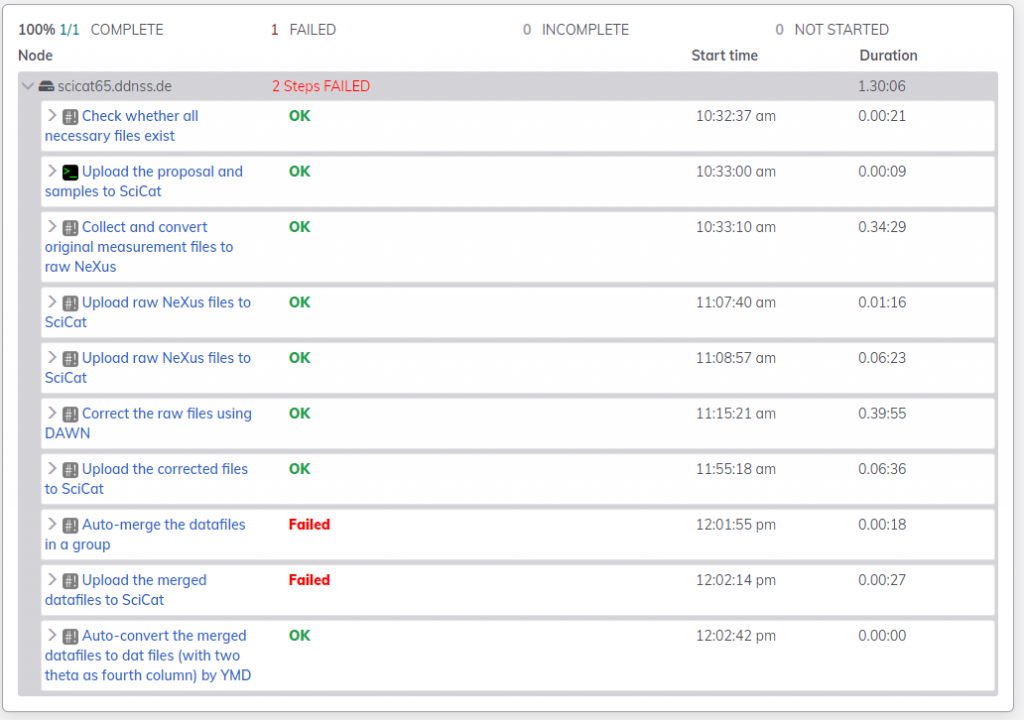Click script icon of NeXus upload step at 11:07:40

click(x=70, y=303)
